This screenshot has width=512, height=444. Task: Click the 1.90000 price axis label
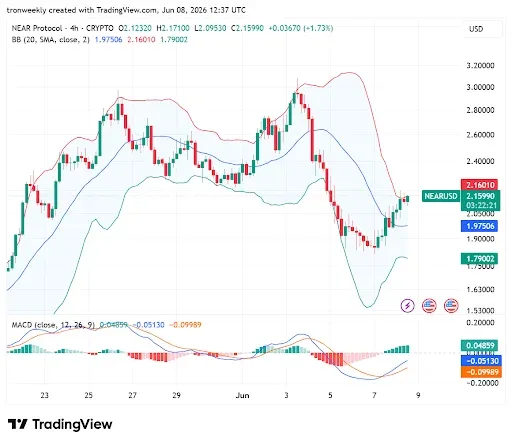pyautogui.click(x=480, y=239)
